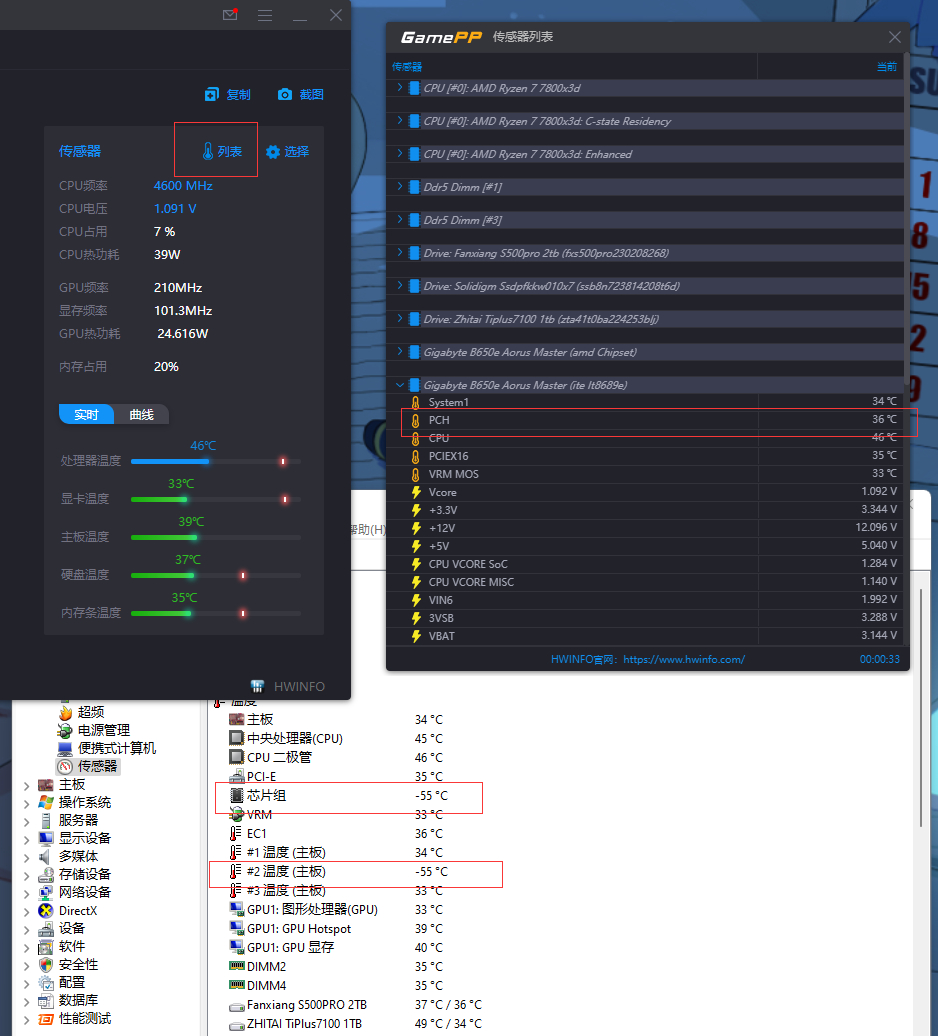Select 显示设备 in the tree
Screen dimensions: 938x1036
tap(85, 838)
